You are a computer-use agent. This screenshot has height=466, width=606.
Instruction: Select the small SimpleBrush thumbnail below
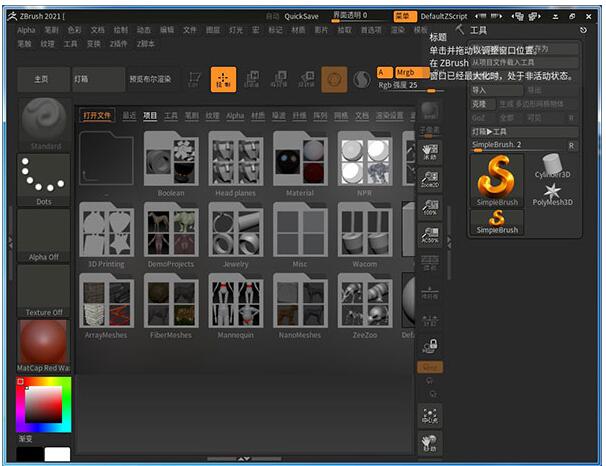497,223
